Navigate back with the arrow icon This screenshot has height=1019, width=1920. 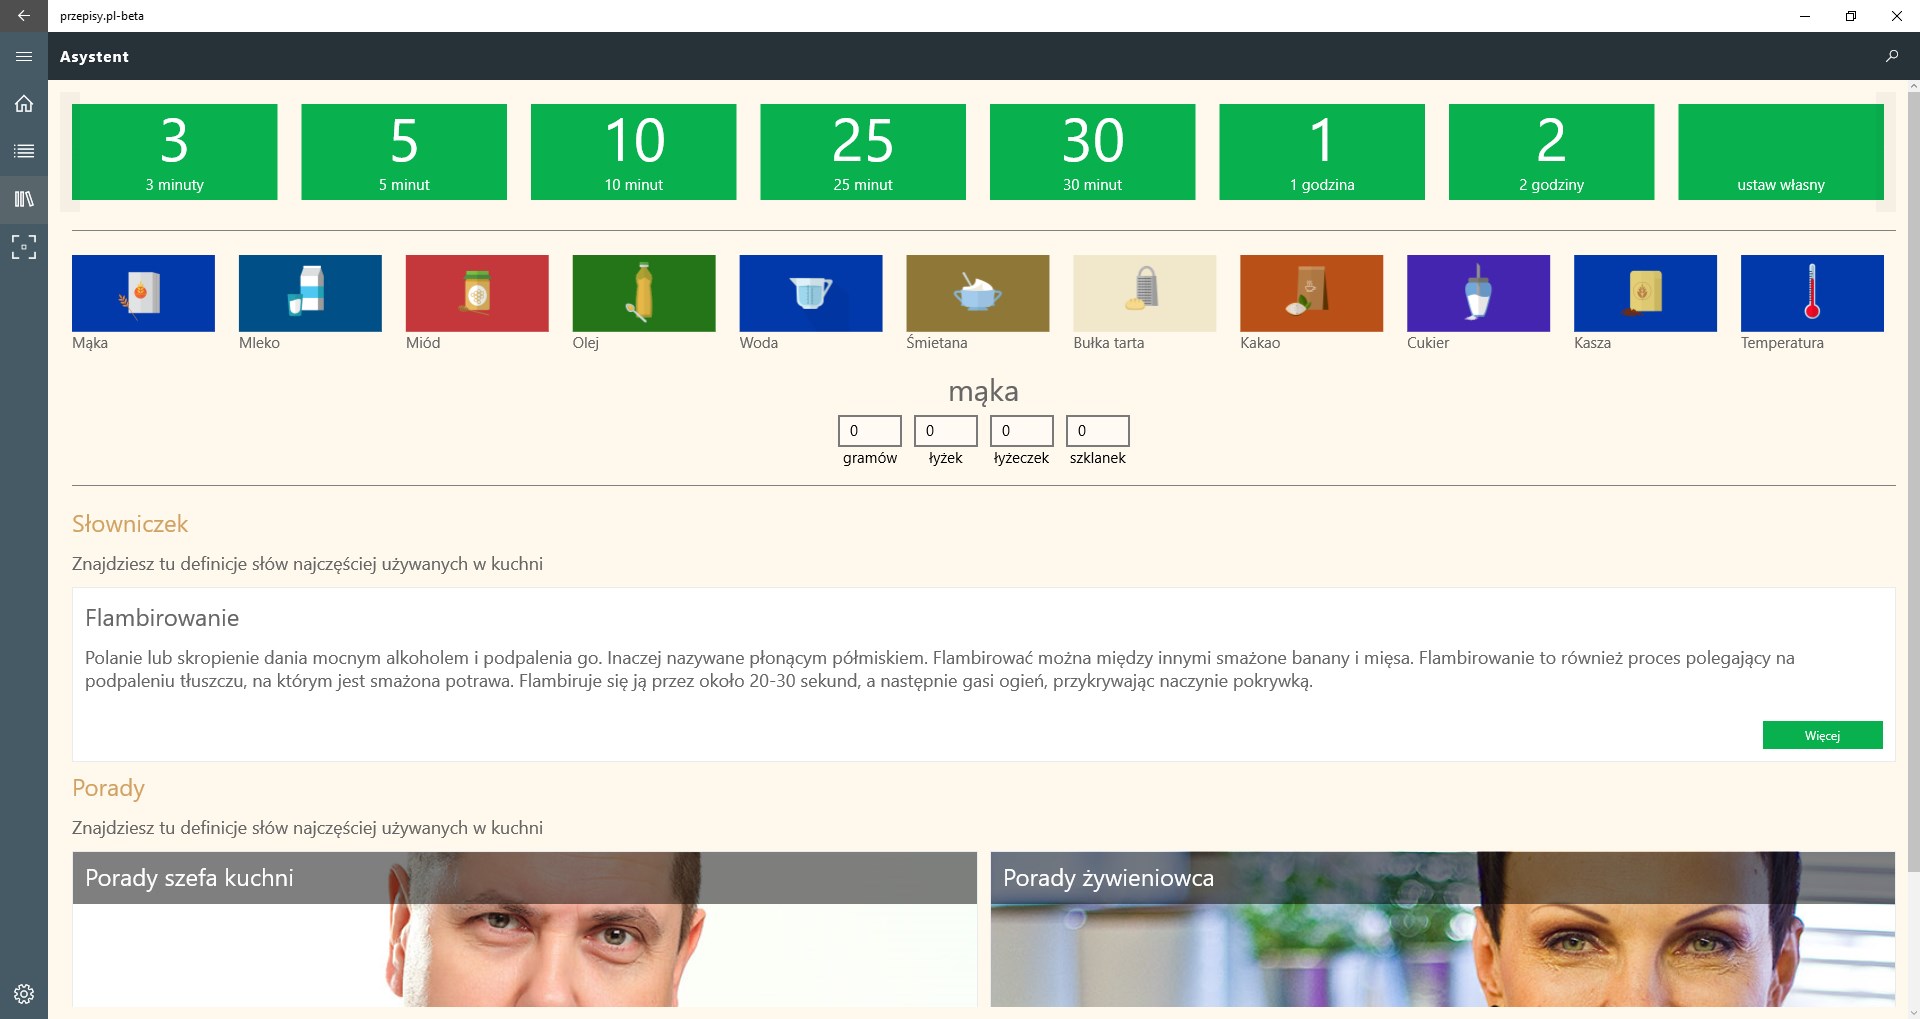24,16
